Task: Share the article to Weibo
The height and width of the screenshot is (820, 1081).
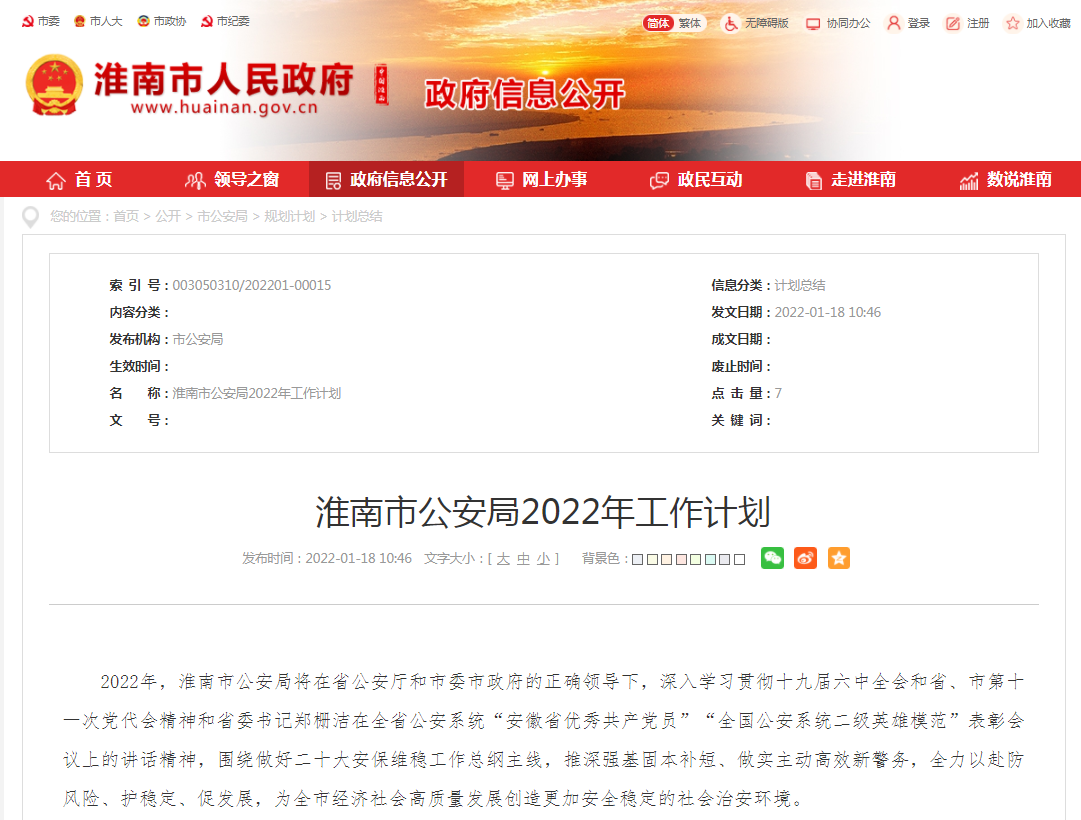Action: (x=805, y=558)
